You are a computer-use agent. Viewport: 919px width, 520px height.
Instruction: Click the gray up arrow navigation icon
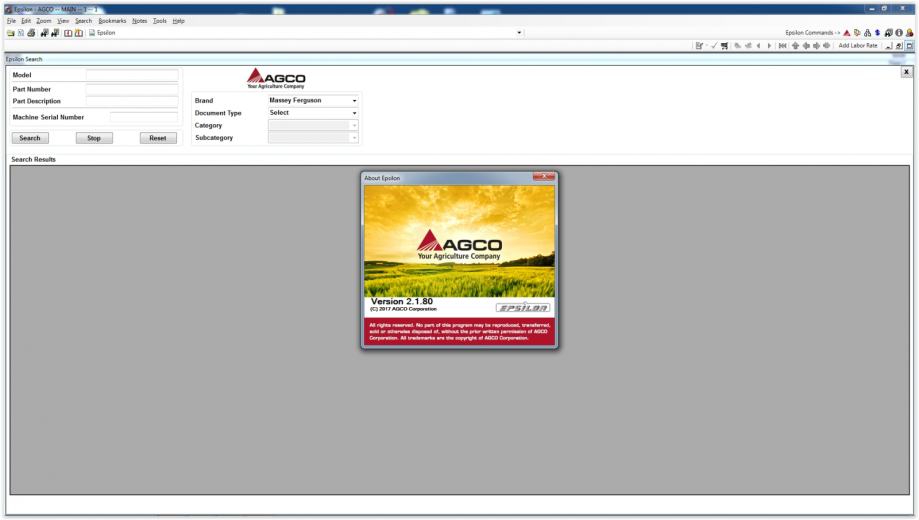pyautogui.click(x=795, y=46)
